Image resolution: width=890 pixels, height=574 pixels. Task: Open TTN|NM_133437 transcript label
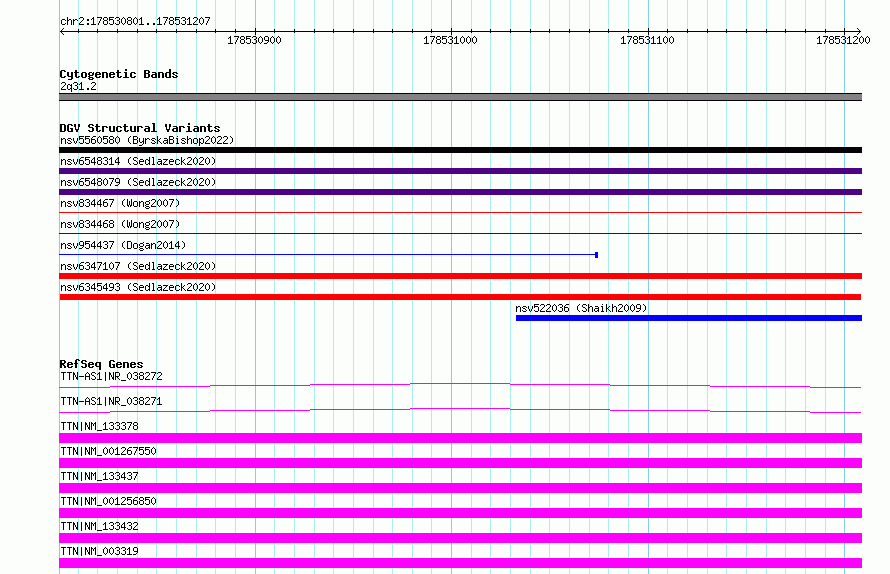pyautogui.click(x=99, y=476)
